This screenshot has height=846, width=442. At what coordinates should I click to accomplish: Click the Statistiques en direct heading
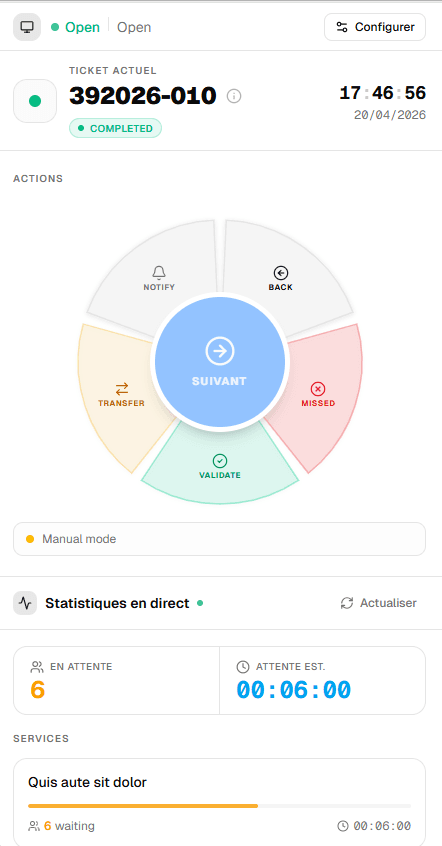pos(117,603)
